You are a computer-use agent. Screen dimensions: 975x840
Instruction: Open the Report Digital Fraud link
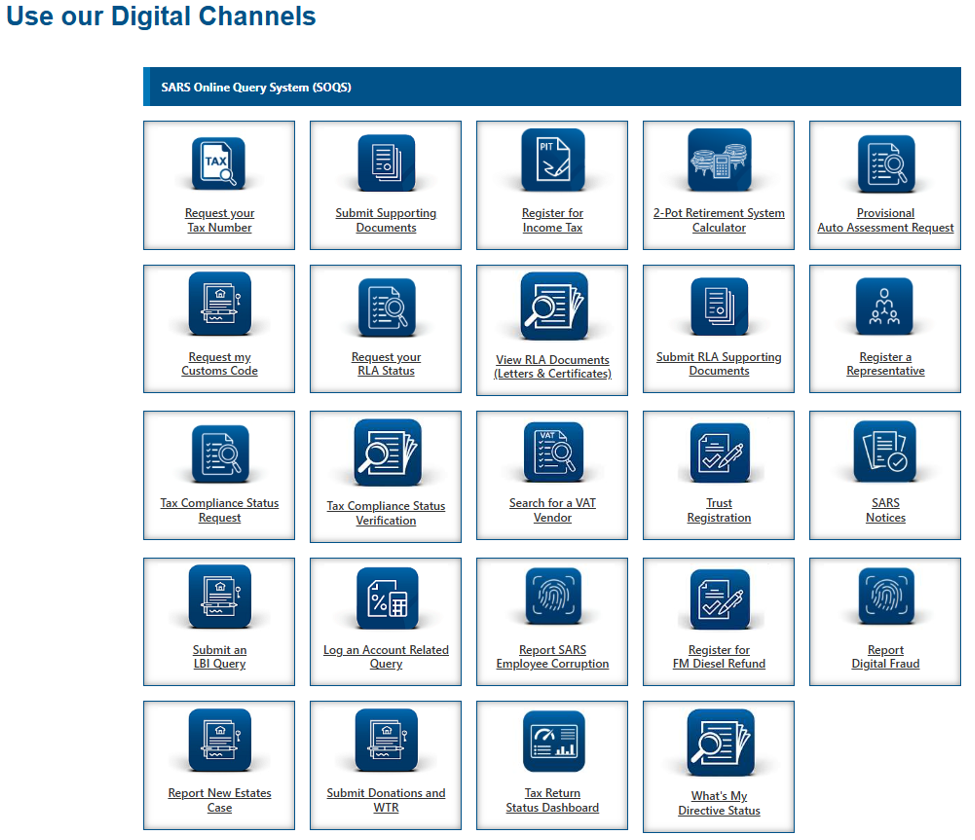pos(885,657)
